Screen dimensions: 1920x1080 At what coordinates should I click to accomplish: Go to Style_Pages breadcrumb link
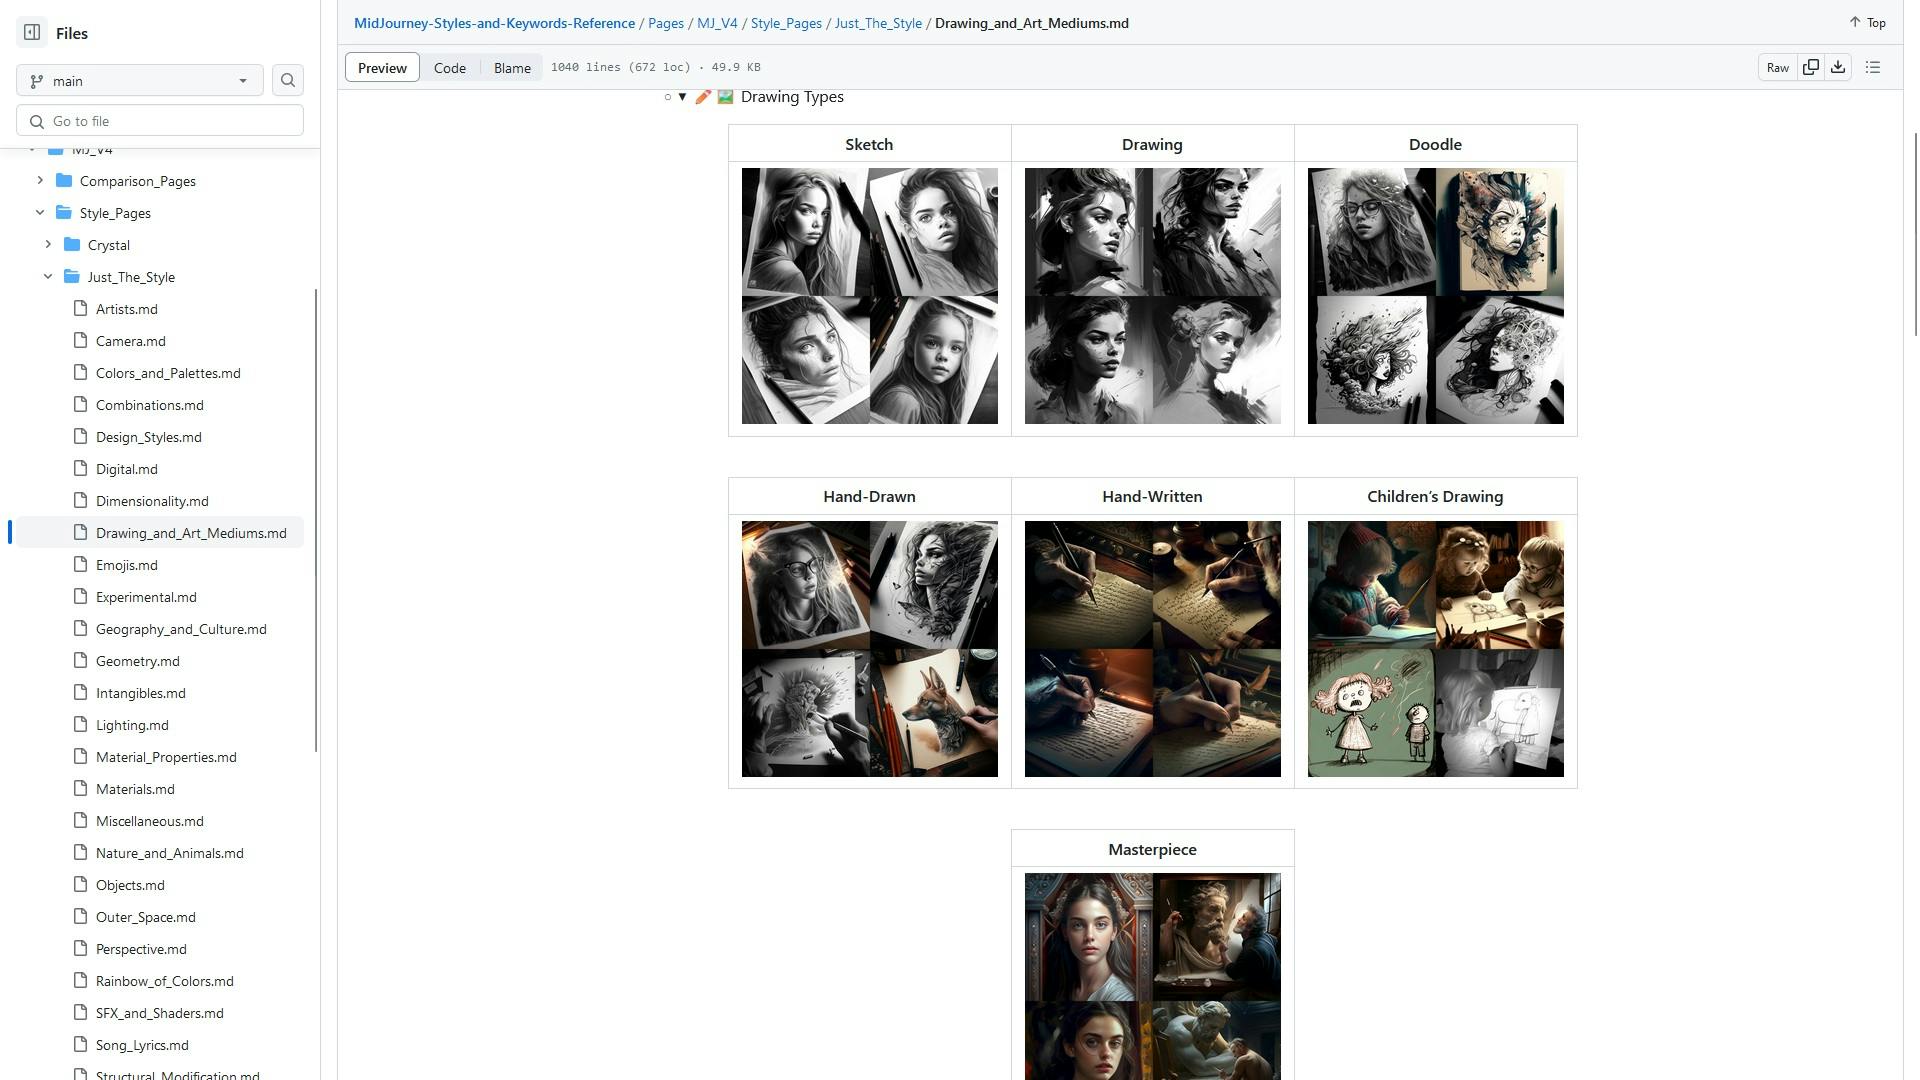click(x=786, y=23)
